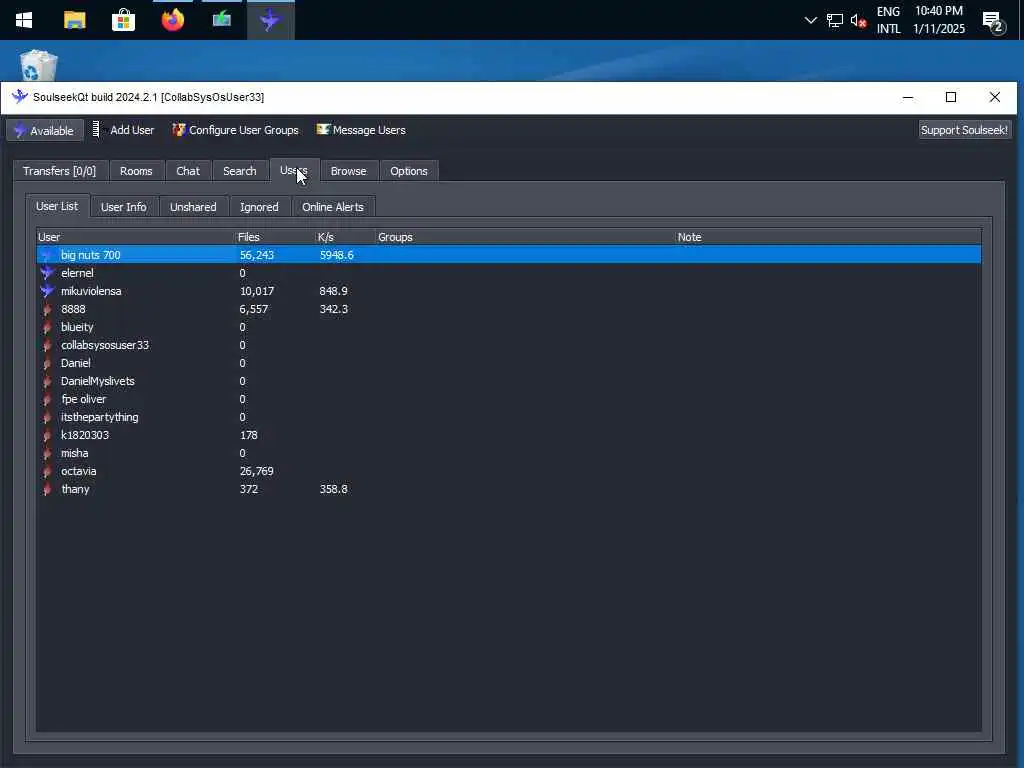The height and width of the screenshot is (768, 1024).
Task: Open the notification center icon
Action: 994,21
